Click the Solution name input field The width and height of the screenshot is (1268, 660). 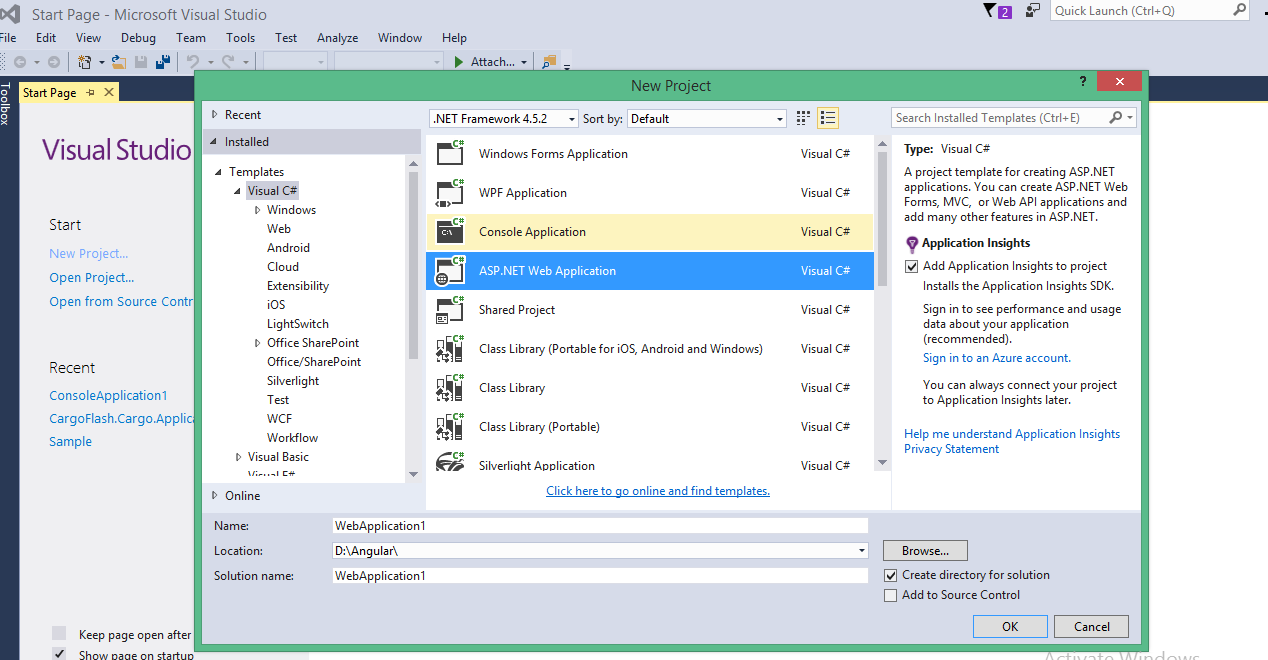[600, 576]
